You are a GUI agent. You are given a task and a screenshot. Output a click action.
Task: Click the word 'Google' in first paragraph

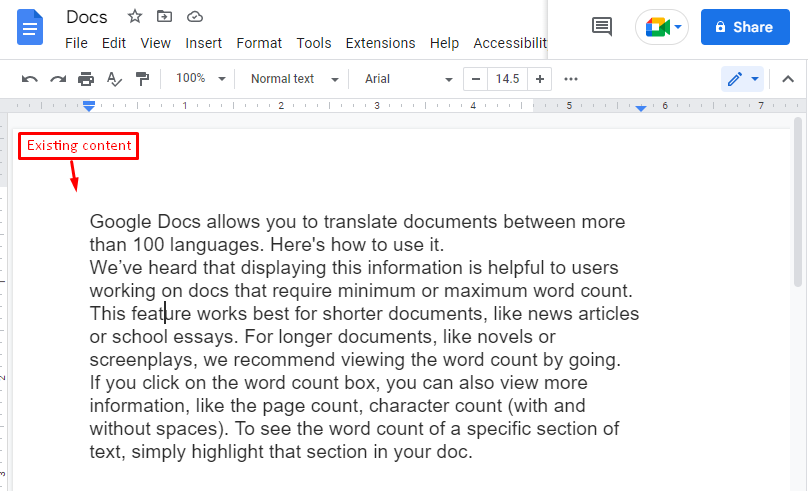pyautogui.click(x=121, y=222)
